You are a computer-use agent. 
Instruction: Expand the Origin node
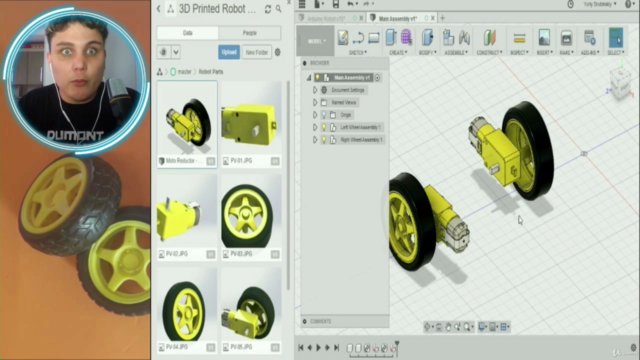315,115
